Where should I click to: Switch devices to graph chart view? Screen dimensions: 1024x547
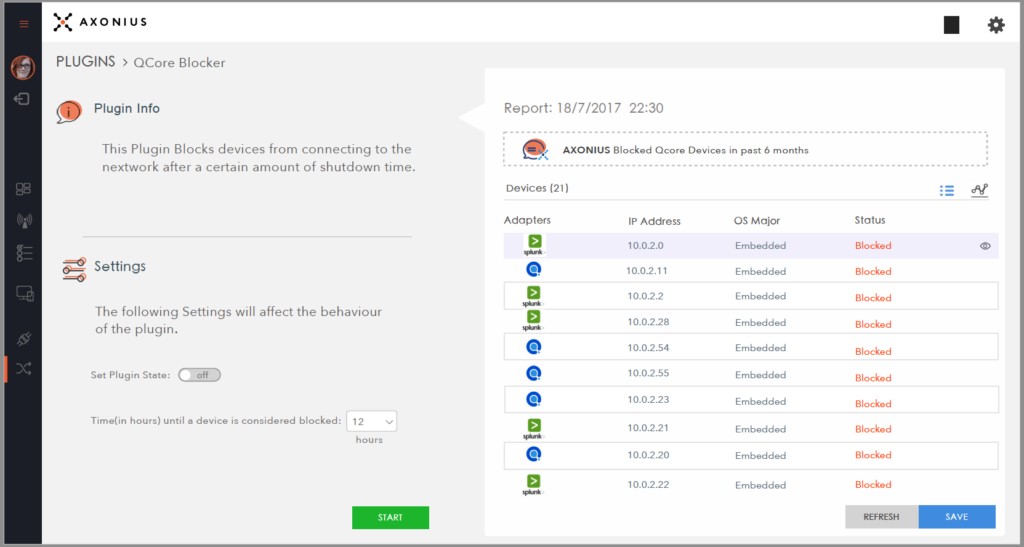coord(979,190)
